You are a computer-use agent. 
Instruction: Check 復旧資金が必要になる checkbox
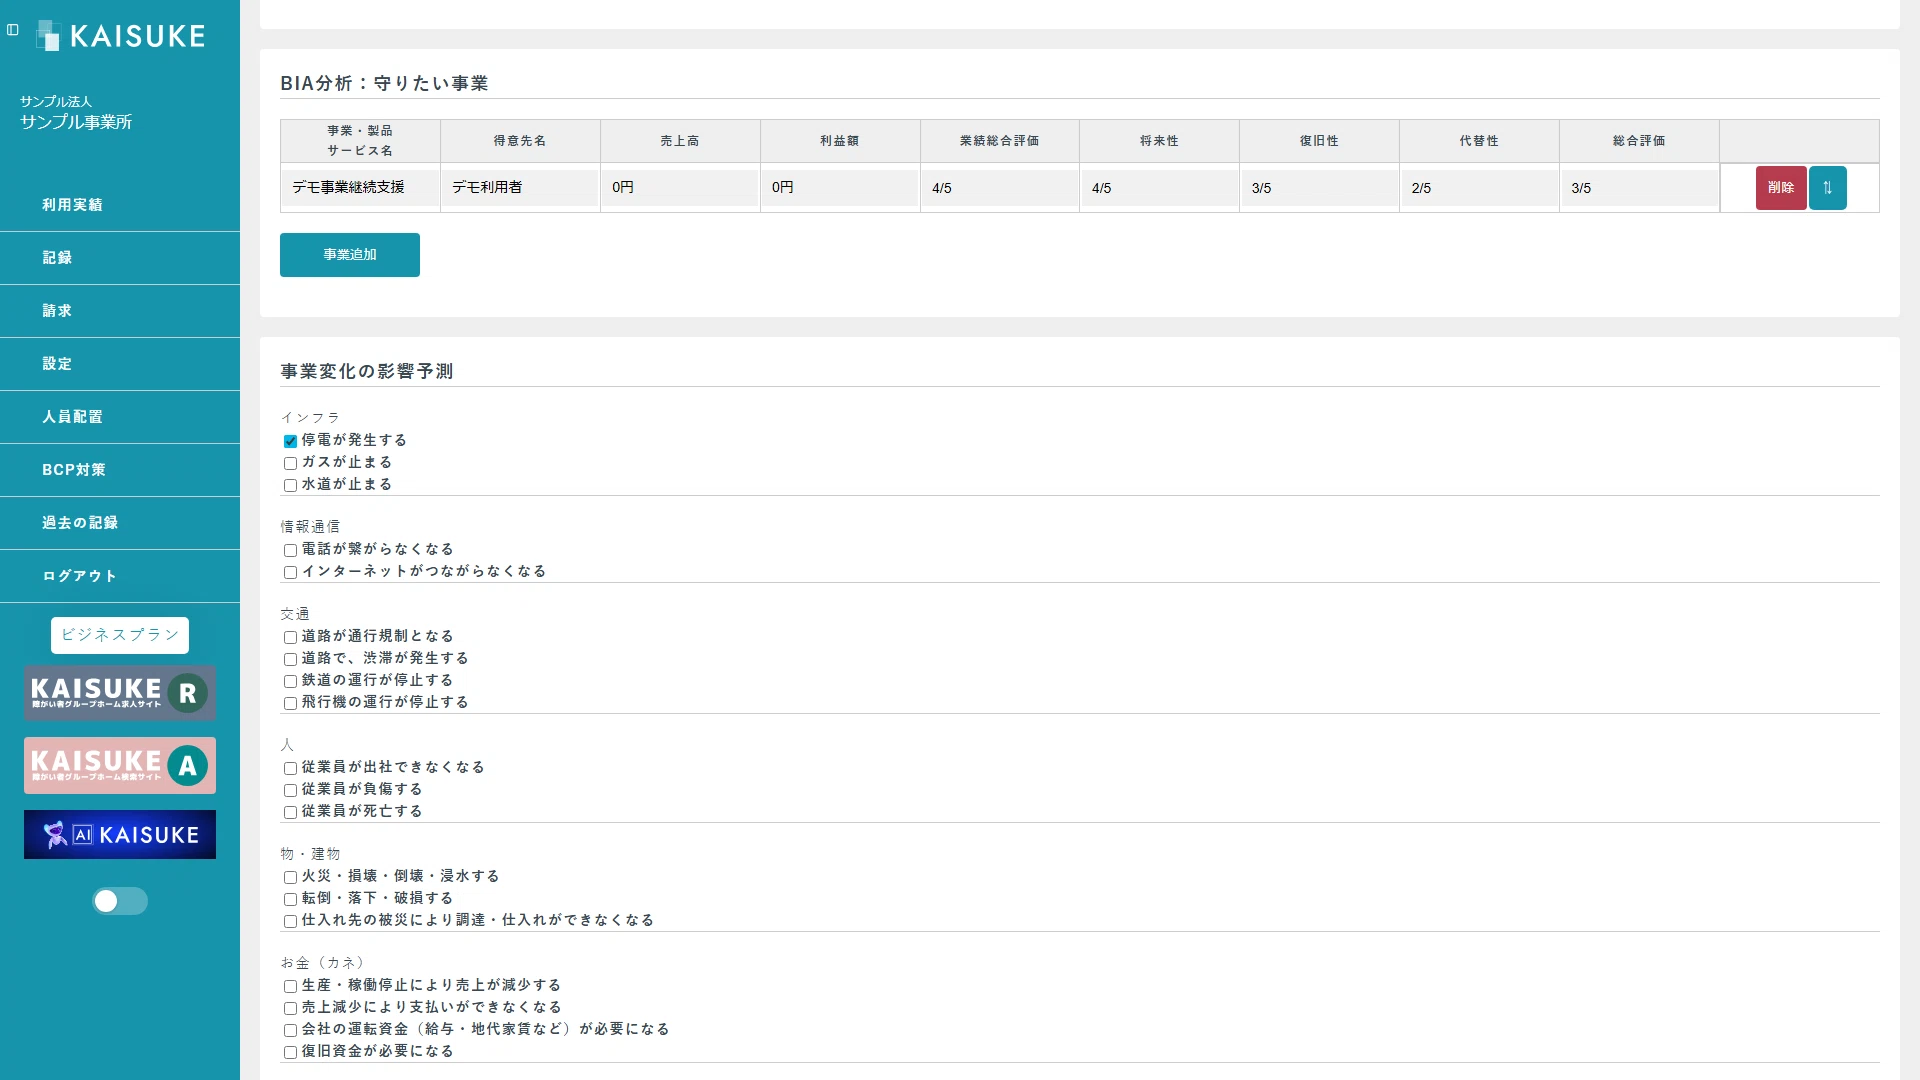point(290,1052)
